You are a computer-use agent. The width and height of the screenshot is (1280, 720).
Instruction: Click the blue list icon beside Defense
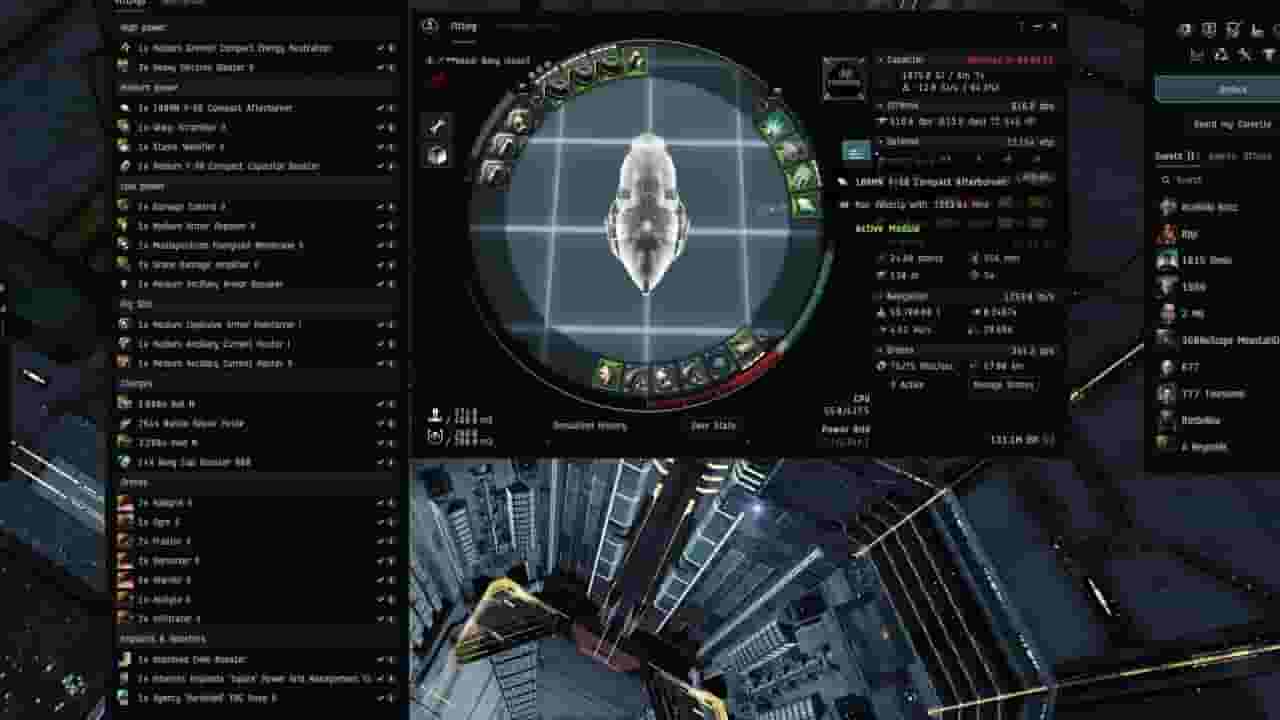click(x=856, y=152)
